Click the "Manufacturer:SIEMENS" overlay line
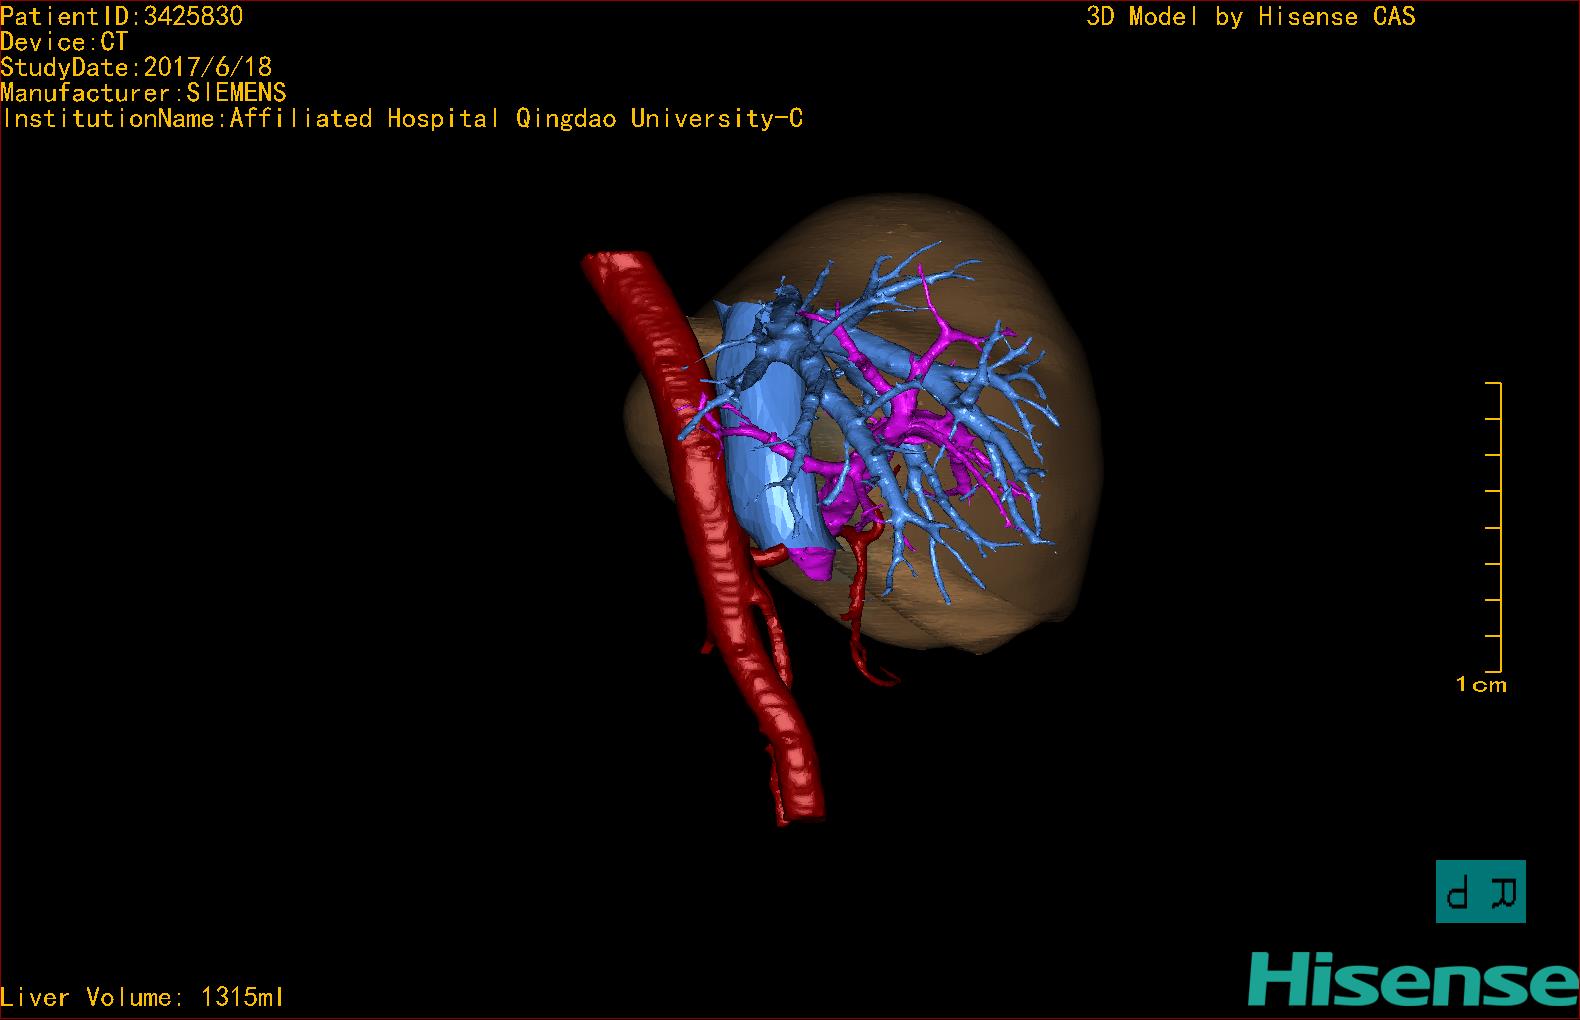 pyautogui.click(x=143, y=93)
